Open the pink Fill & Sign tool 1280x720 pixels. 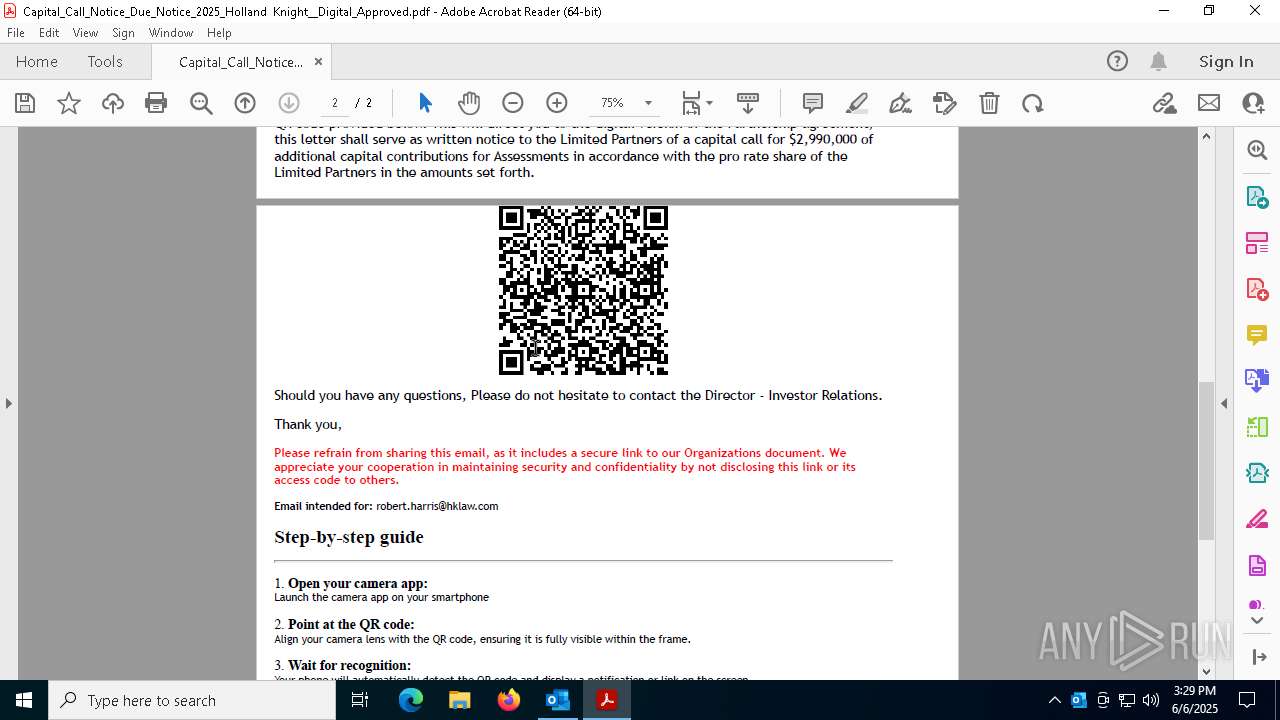(1257, 519)
